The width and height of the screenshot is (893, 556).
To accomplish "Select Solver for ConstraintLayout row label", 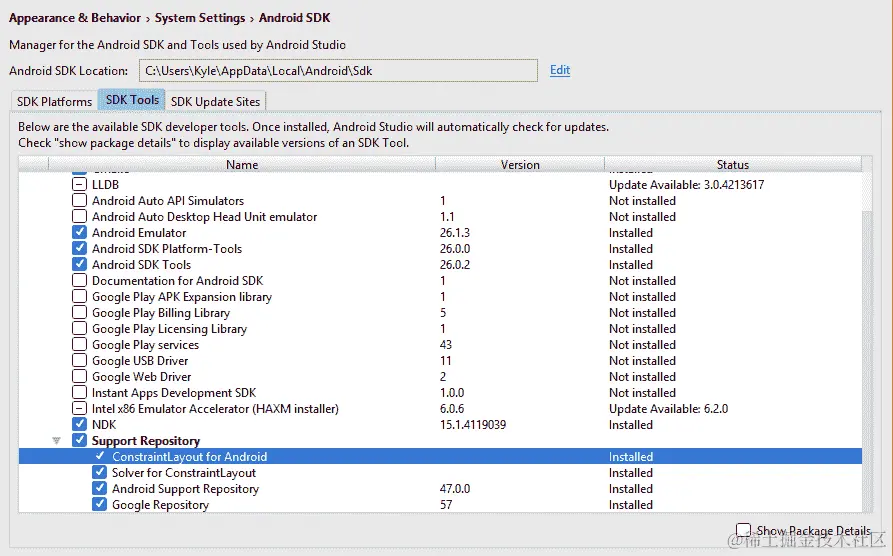I will click(x=184, y=472).
